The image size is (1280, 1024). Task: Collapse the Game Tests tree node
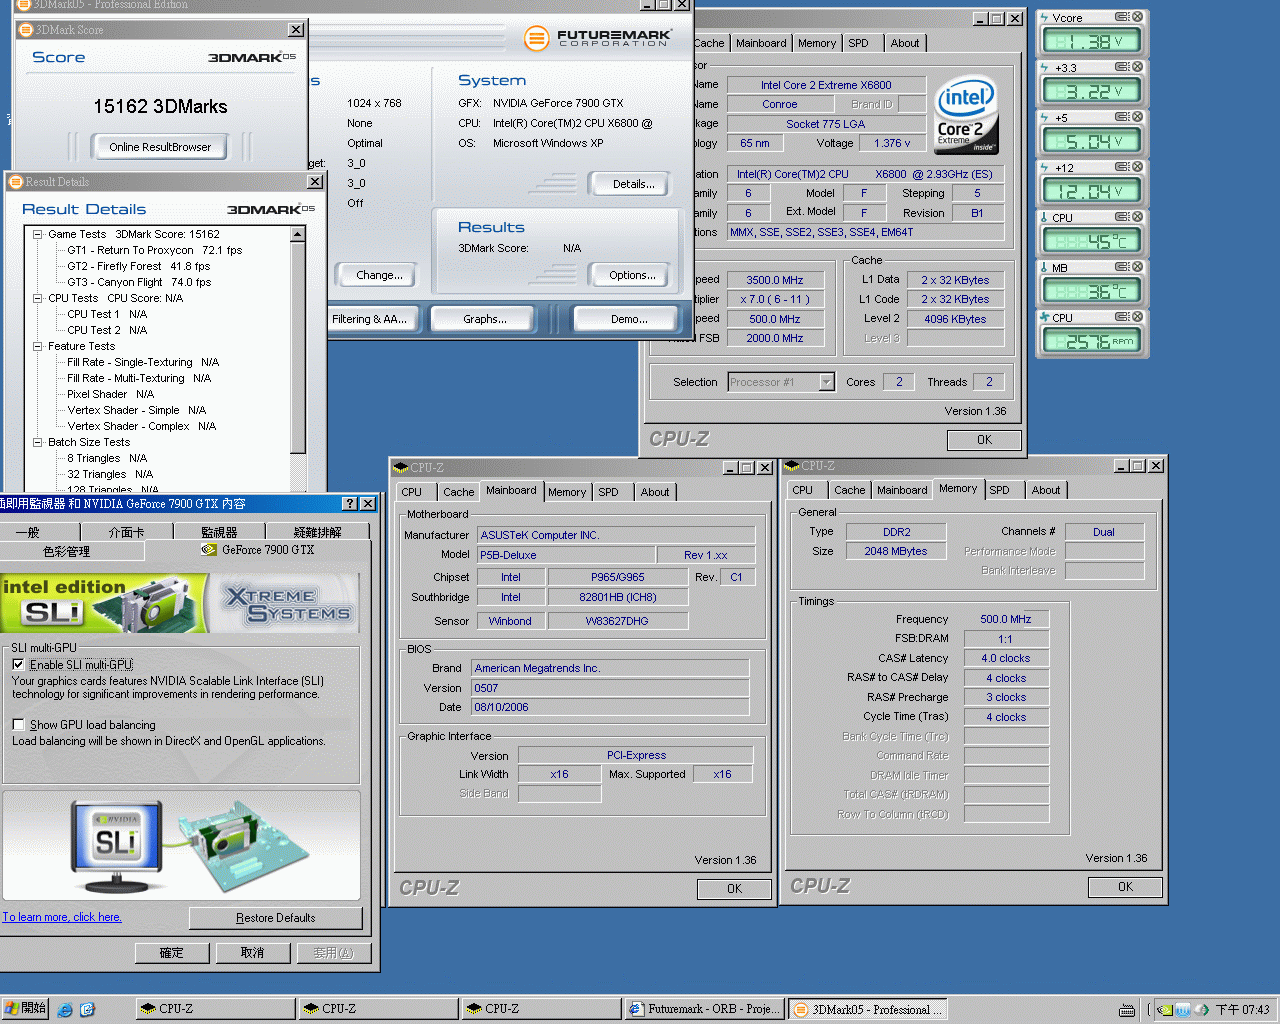click(x=37, y=234)
